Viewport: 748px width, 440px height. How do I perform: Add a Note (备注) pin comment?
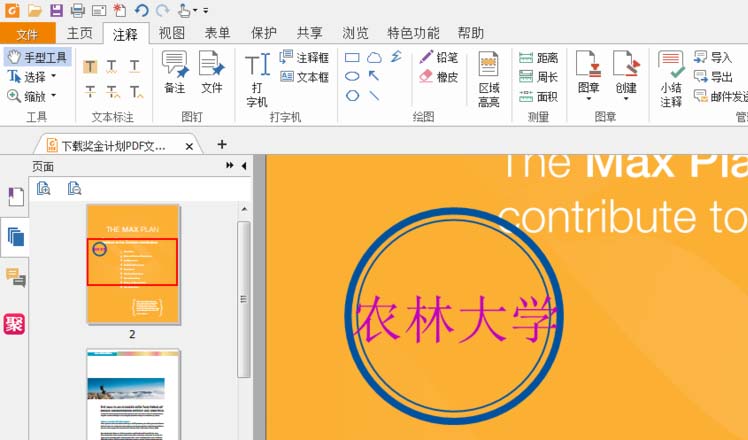175,72
